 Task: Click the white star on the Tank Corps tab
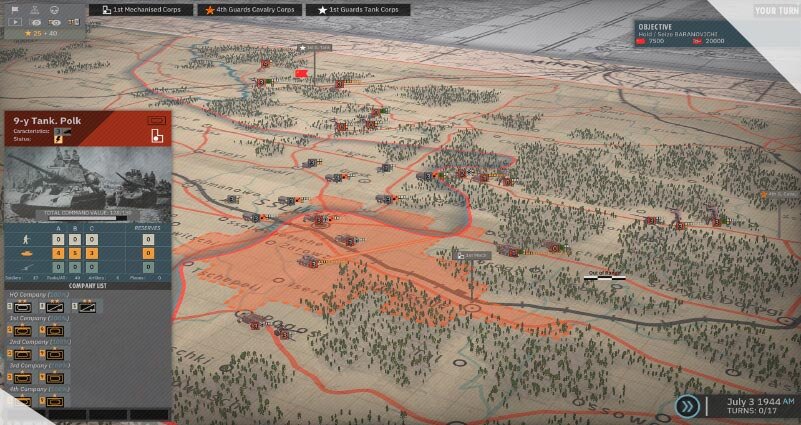[322, 10]
